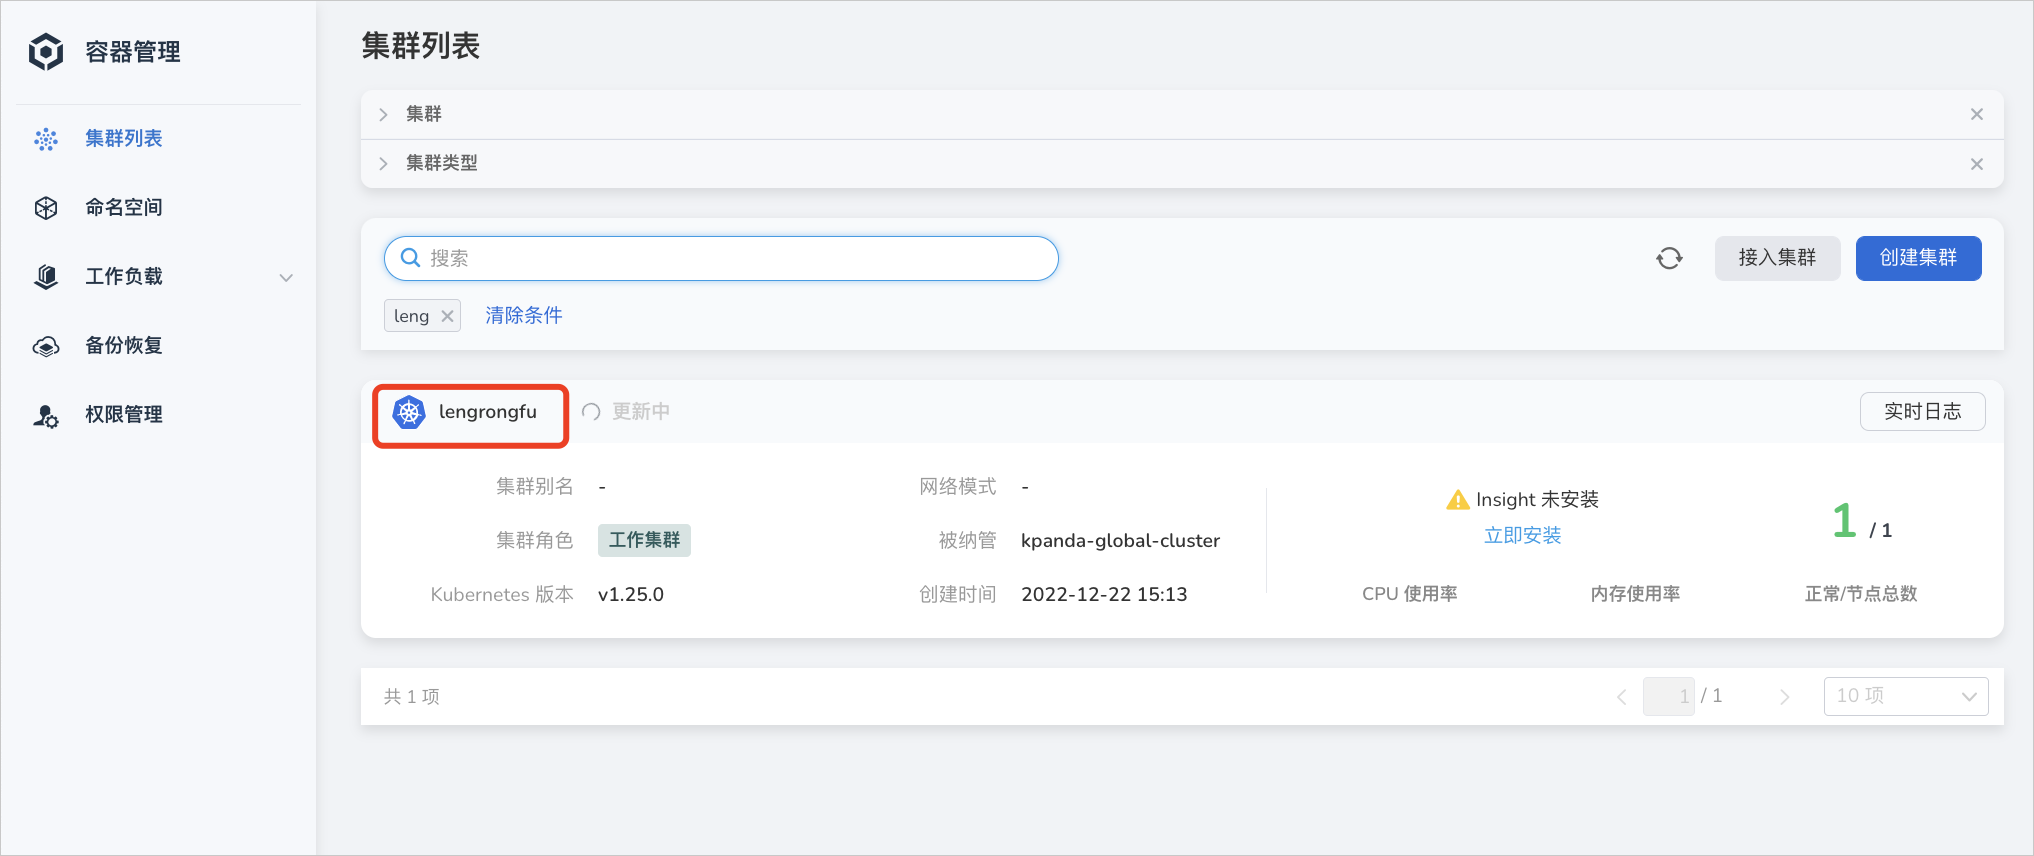Click the 工作集群 role tag

tap(645, 541)
